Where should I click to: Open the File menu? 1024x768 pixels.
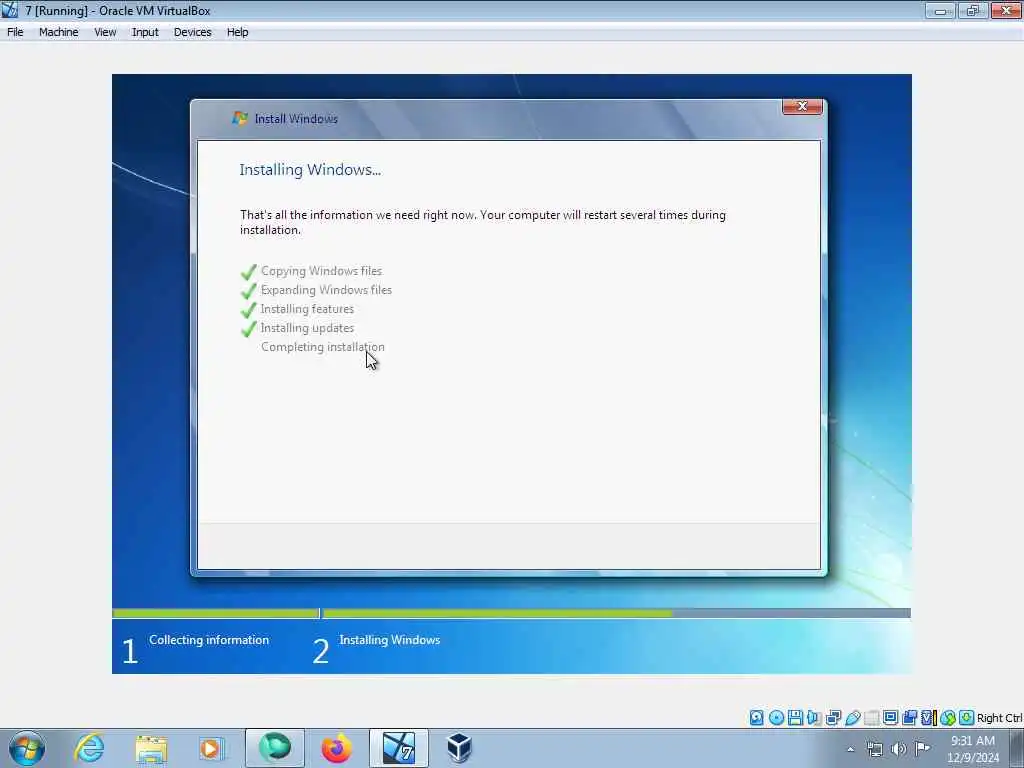(15, 32)
